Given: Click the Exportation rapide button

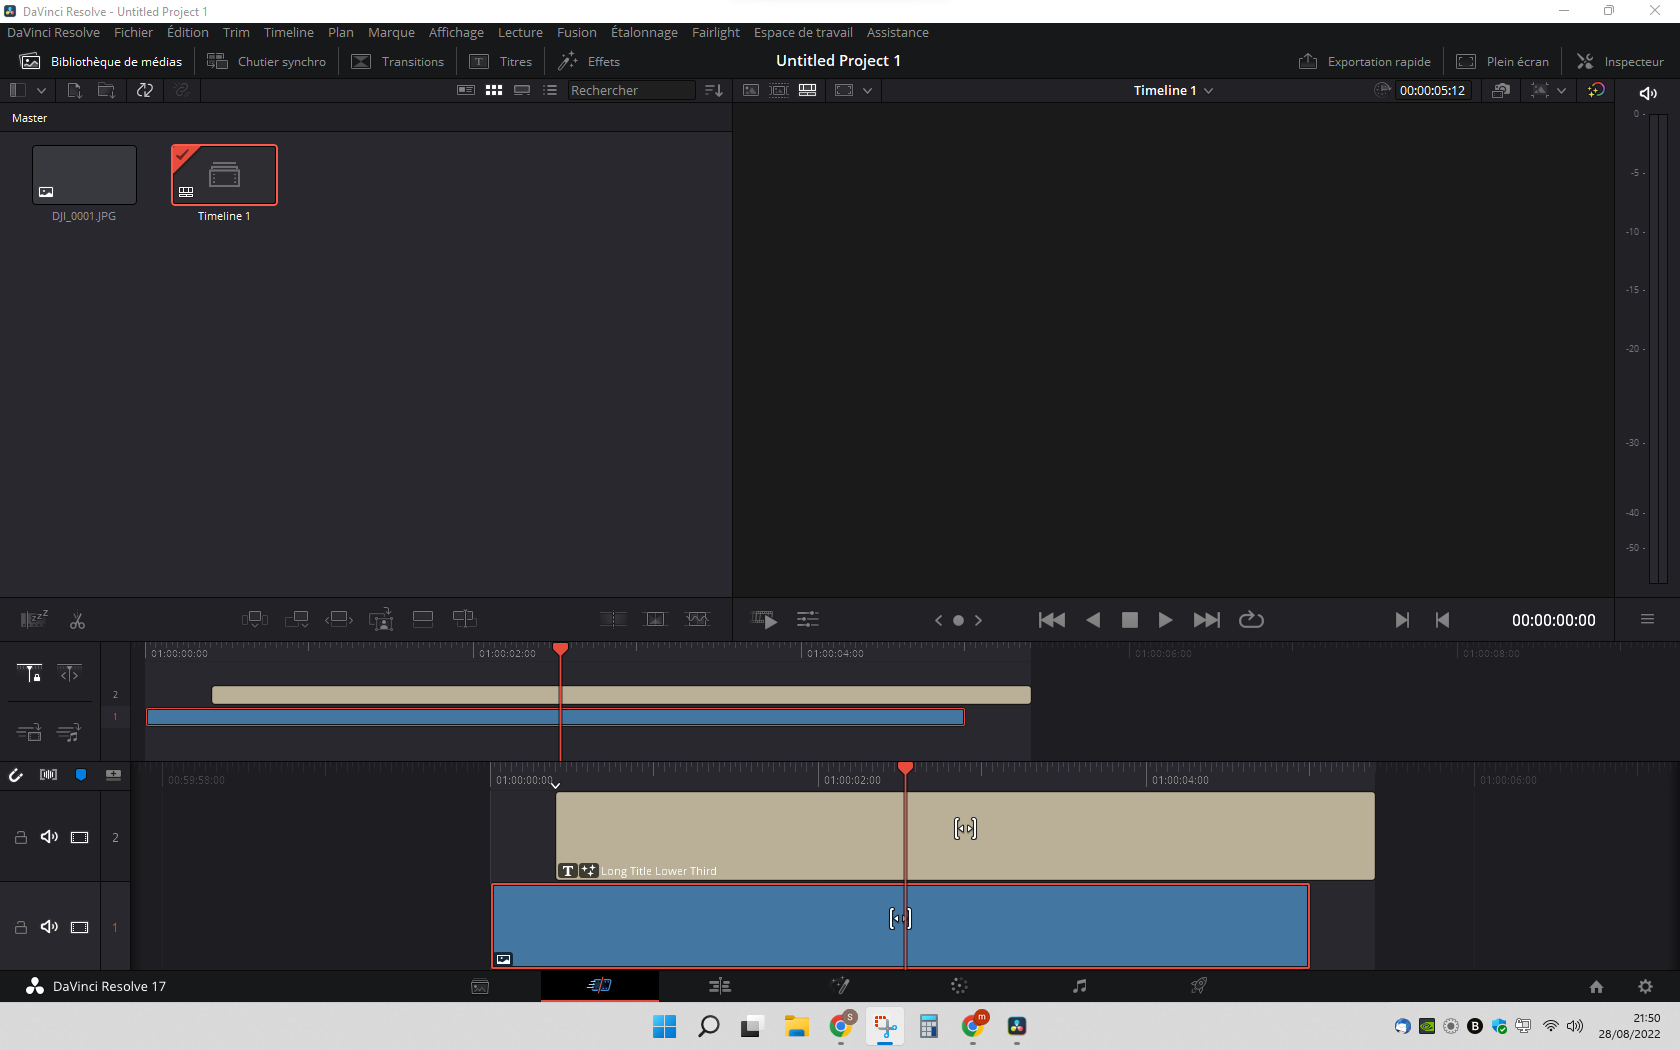Looking at the screenshot, I should (x=1365, y=61).
